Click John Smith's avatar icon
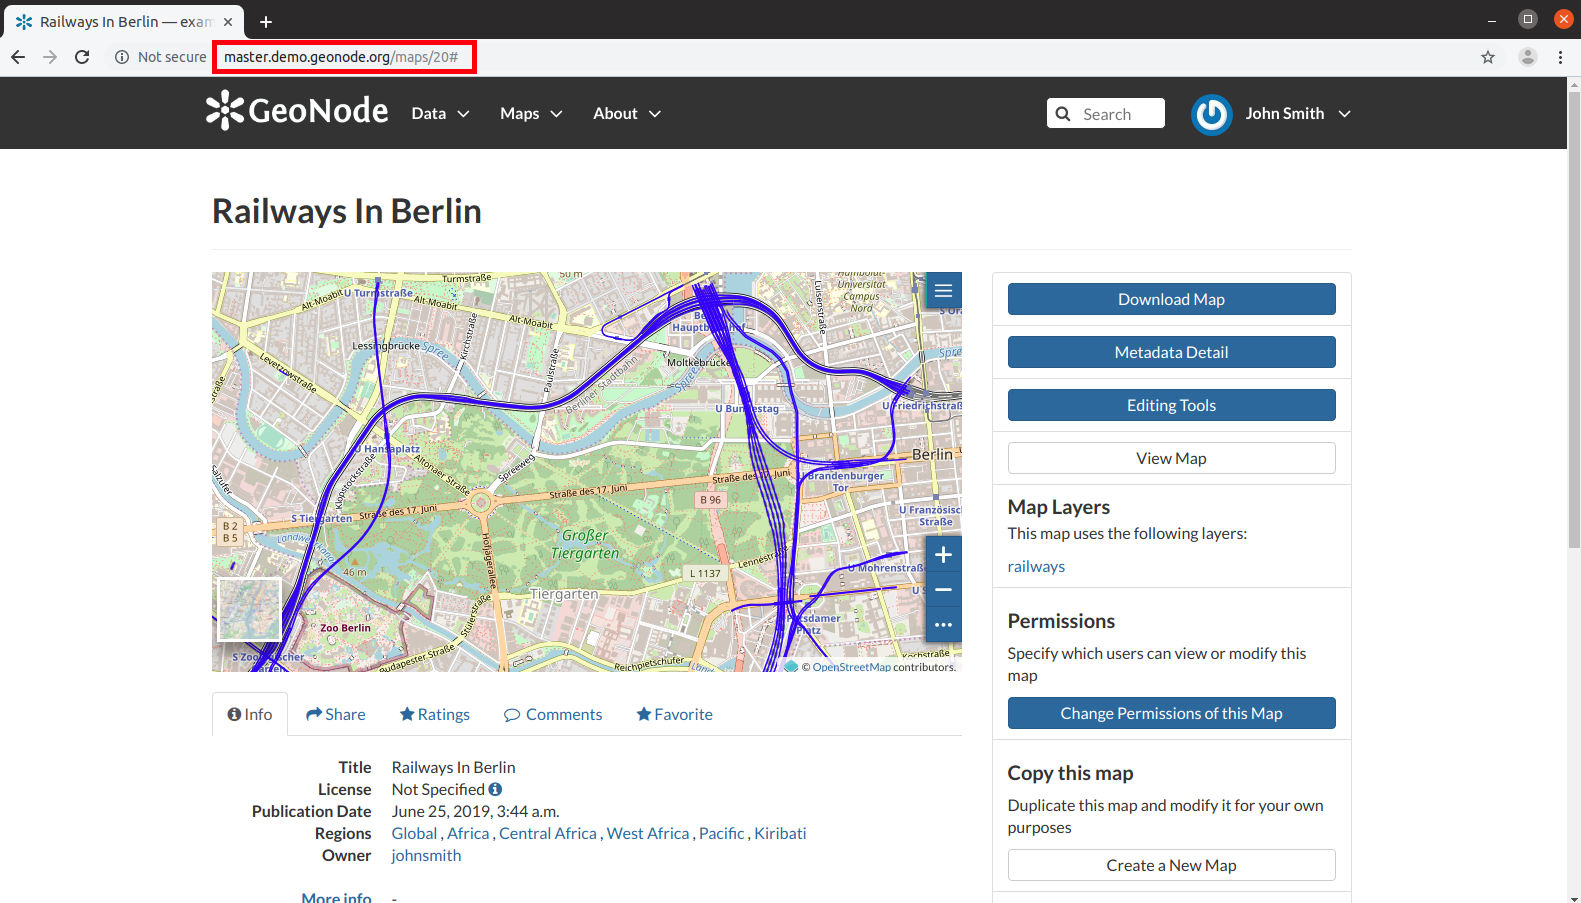Image resolution: width=1581 pixels, height=903 pixels. pyautogui.click(x=1211, y=114)
